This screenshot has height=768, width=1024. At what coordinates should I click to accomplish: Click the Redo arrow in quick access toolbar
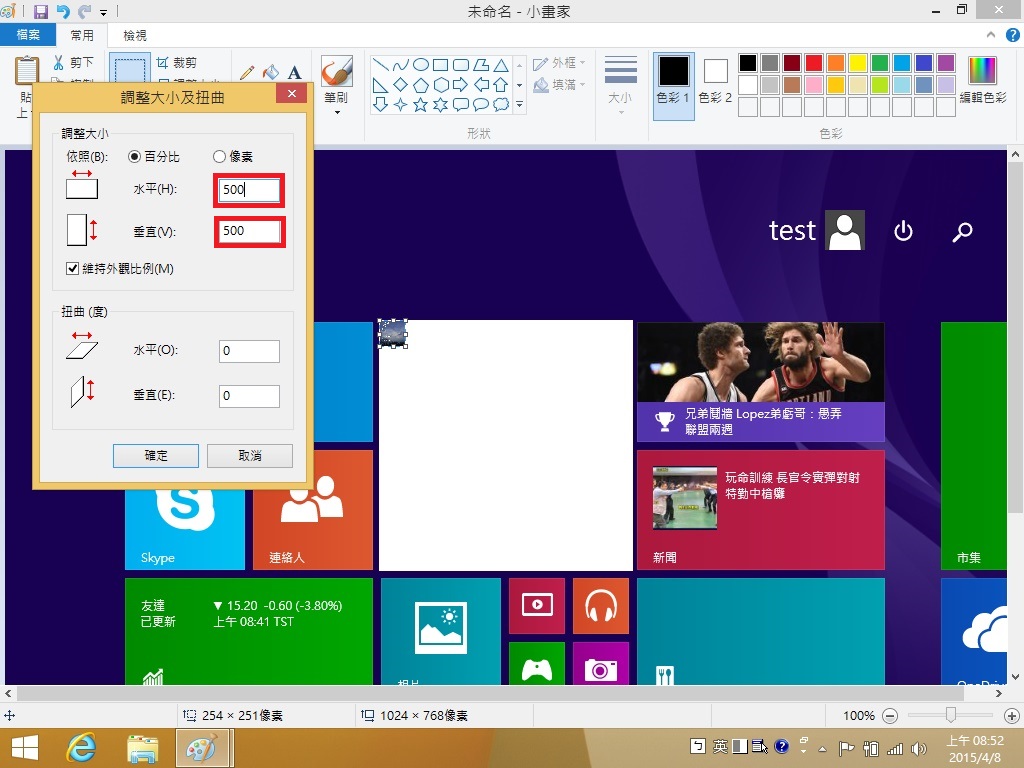(84, 11)
